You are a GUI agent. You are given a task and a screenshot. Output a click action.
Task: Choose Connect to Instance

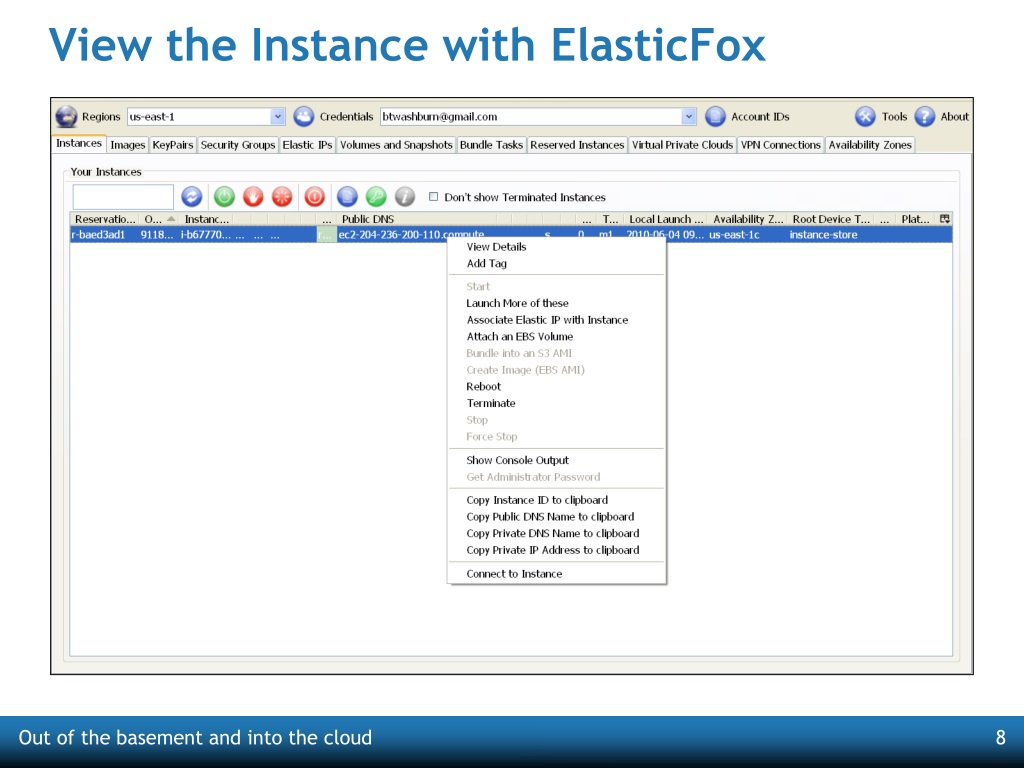[x=556, y=574]
